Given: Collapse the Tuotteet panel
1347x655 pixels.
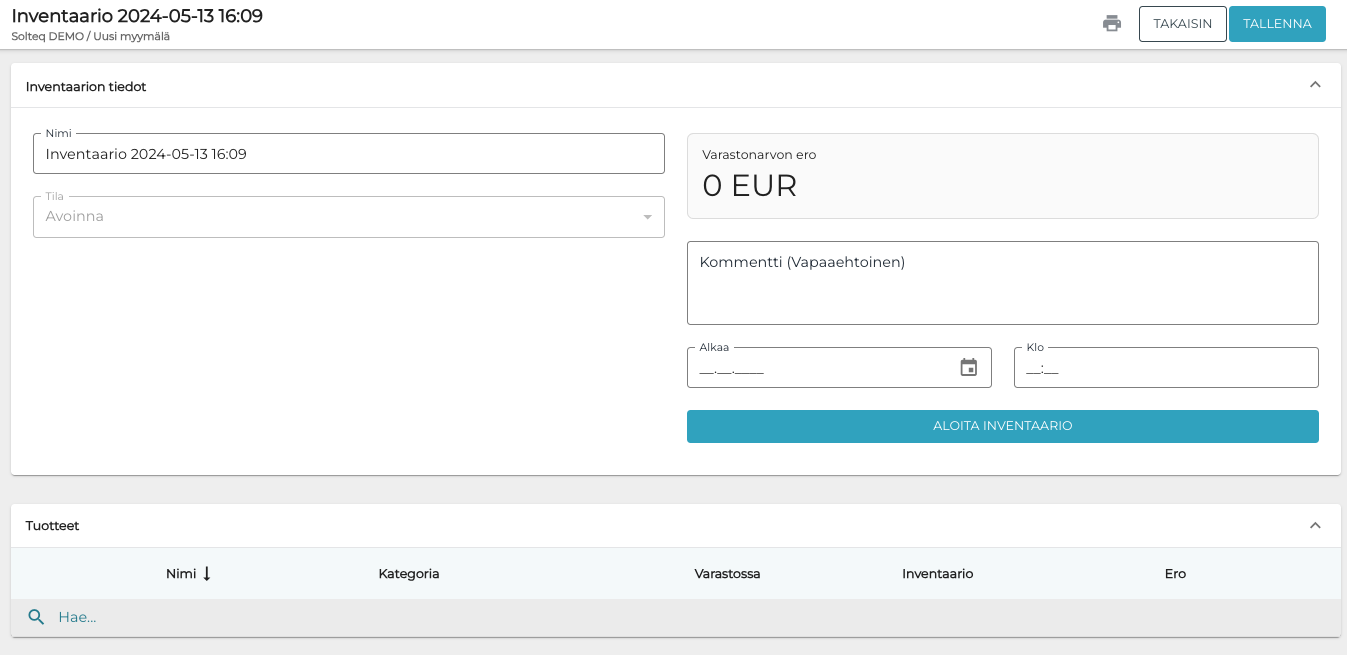Looking at the screenshot, I should point(1315,525).
